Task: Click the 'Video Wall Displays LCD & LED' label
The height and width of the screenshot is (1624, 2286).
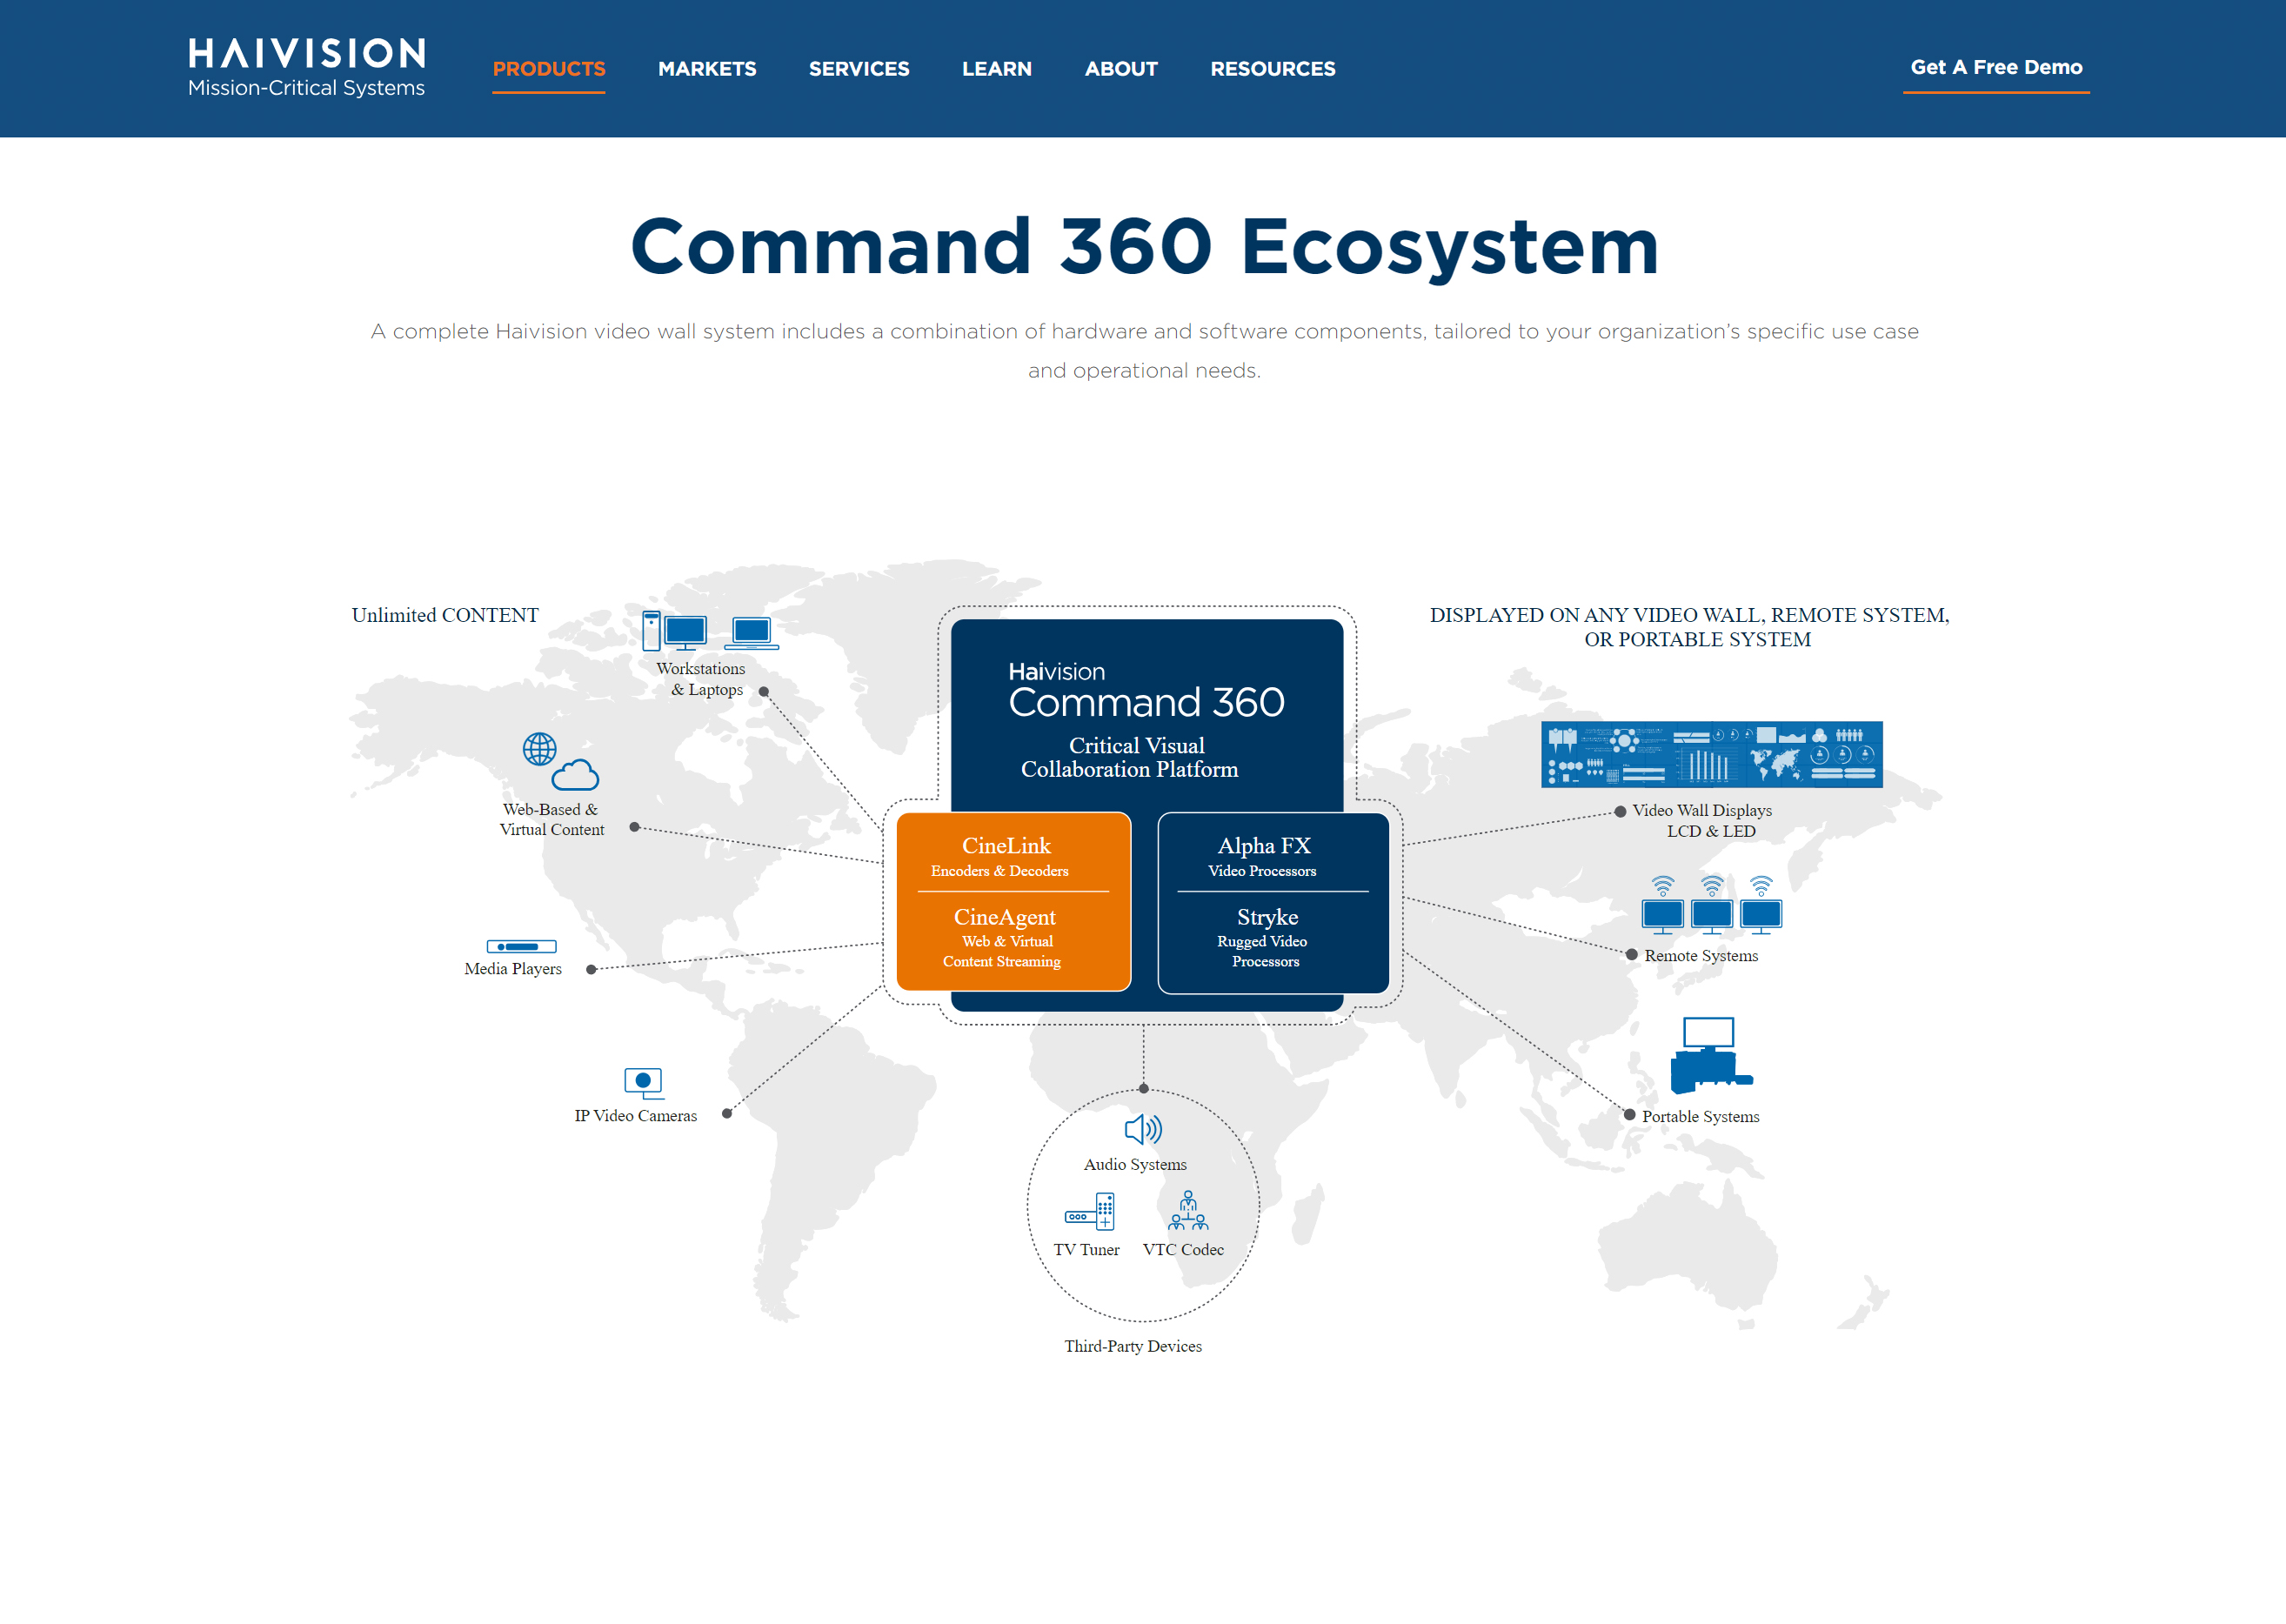Action: (x=1702, y=820)
